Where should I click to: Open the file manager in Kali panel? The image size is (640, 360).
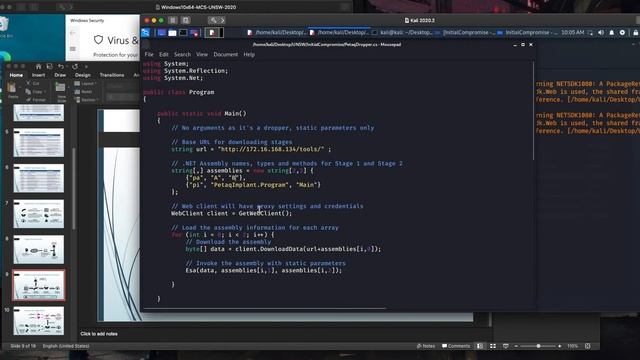point(172,33)
